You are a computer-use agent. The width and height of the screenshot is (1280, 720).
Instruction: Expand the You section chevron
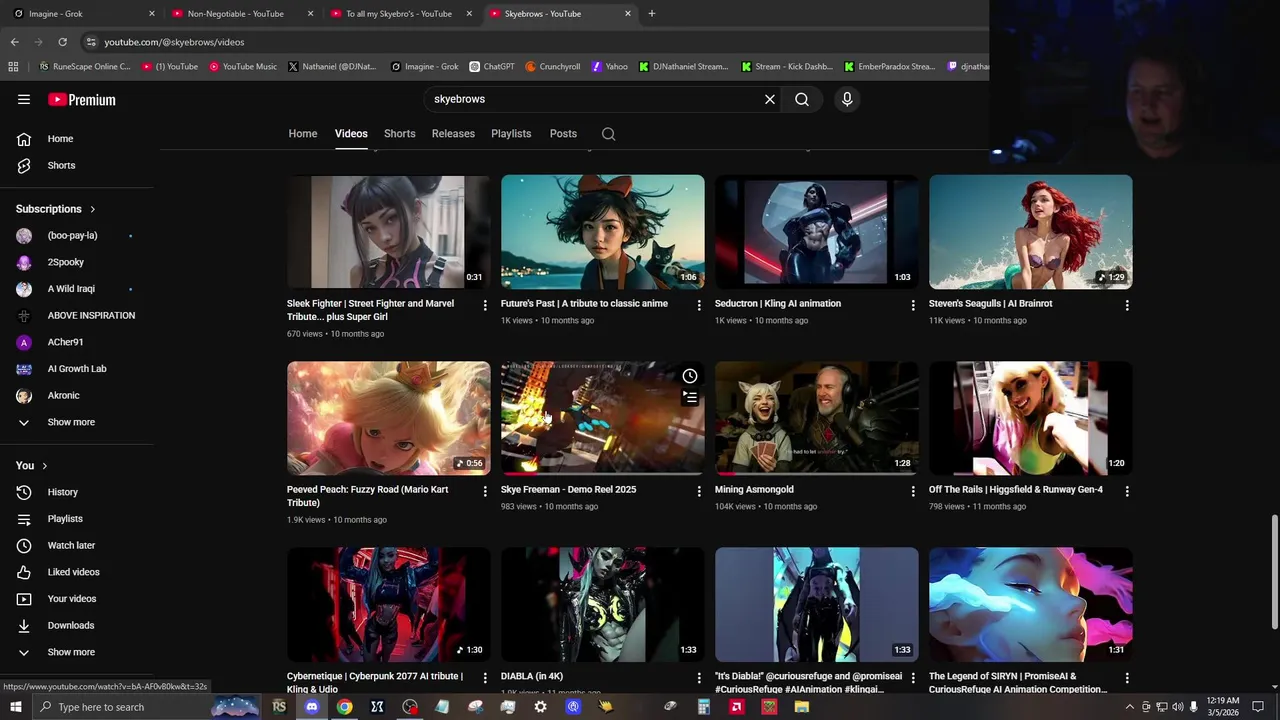click(44, 466)
